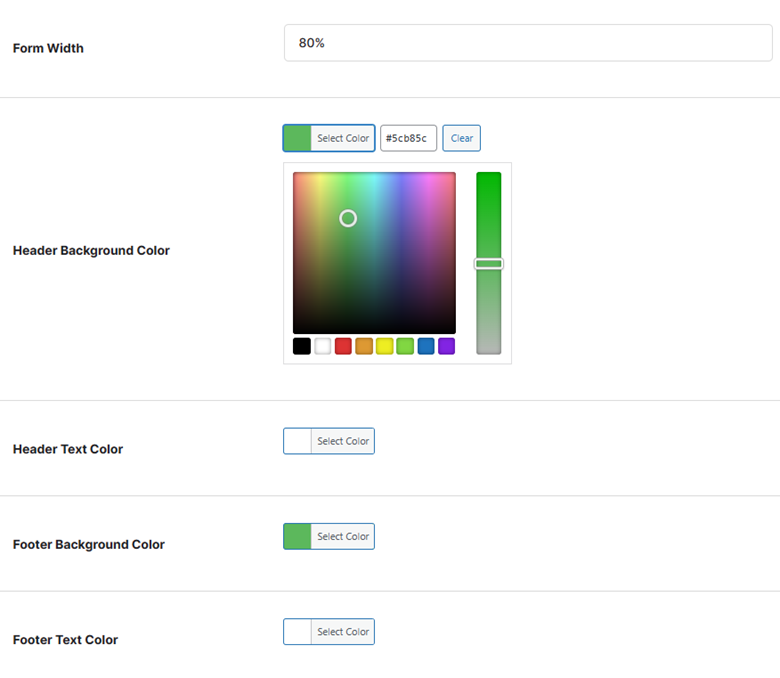The width and height of the screenshot is (780, 678).
Task: Collapse Header Background Color Select Color button
Action: 329,138
